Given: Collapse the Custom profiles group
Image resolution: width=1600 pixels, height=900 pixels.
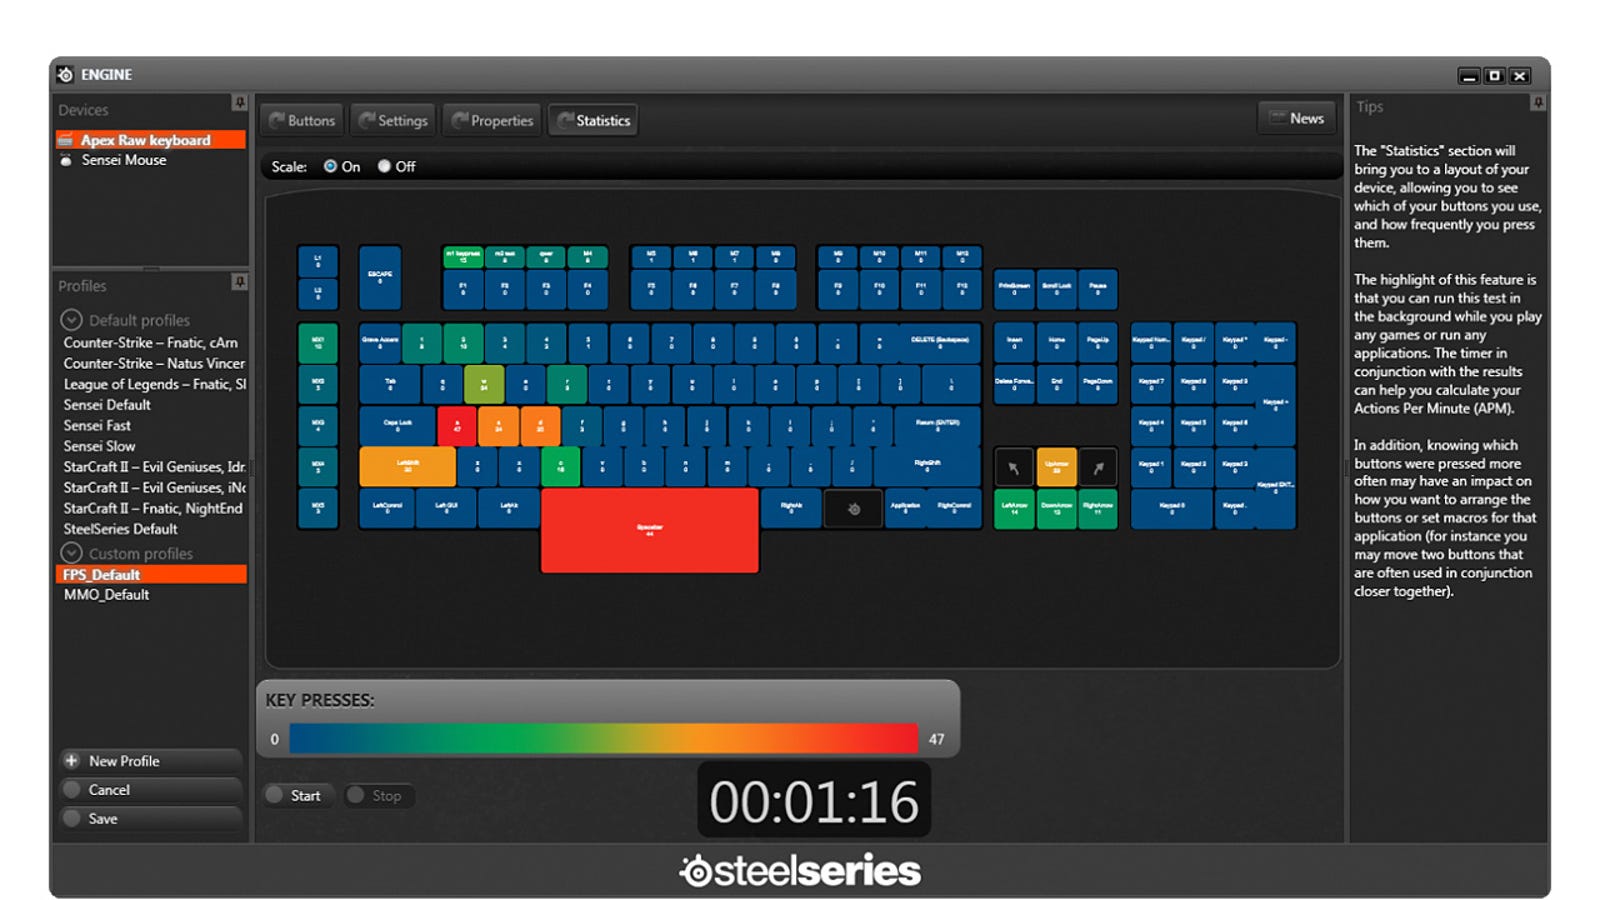Looking at the screenshot, I should 71,553.
